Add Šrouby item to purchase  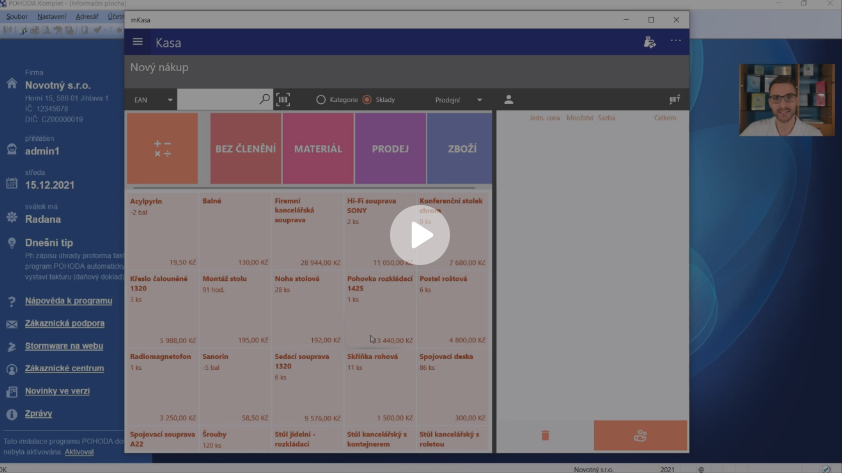pos(235,440)
